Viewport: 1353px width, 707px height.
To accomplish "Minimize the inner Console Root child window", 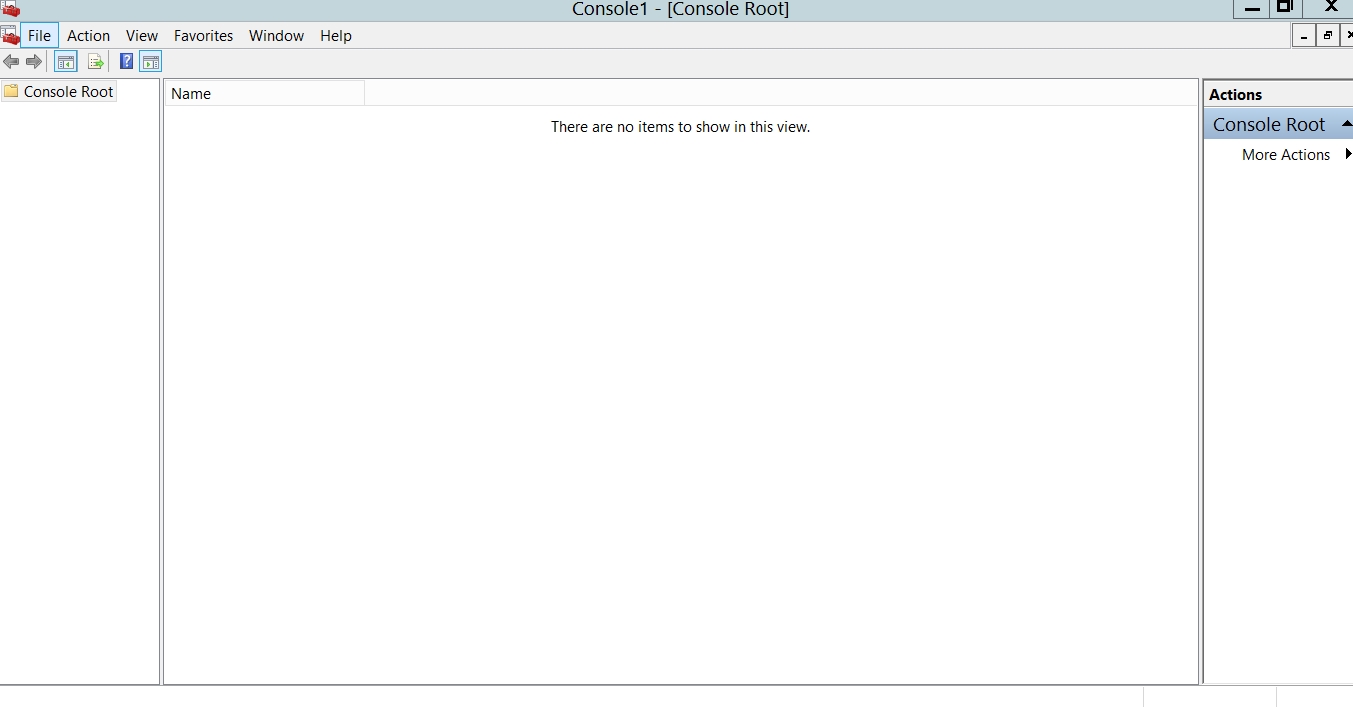I will pyautogui.click(x=1303, y=36).
